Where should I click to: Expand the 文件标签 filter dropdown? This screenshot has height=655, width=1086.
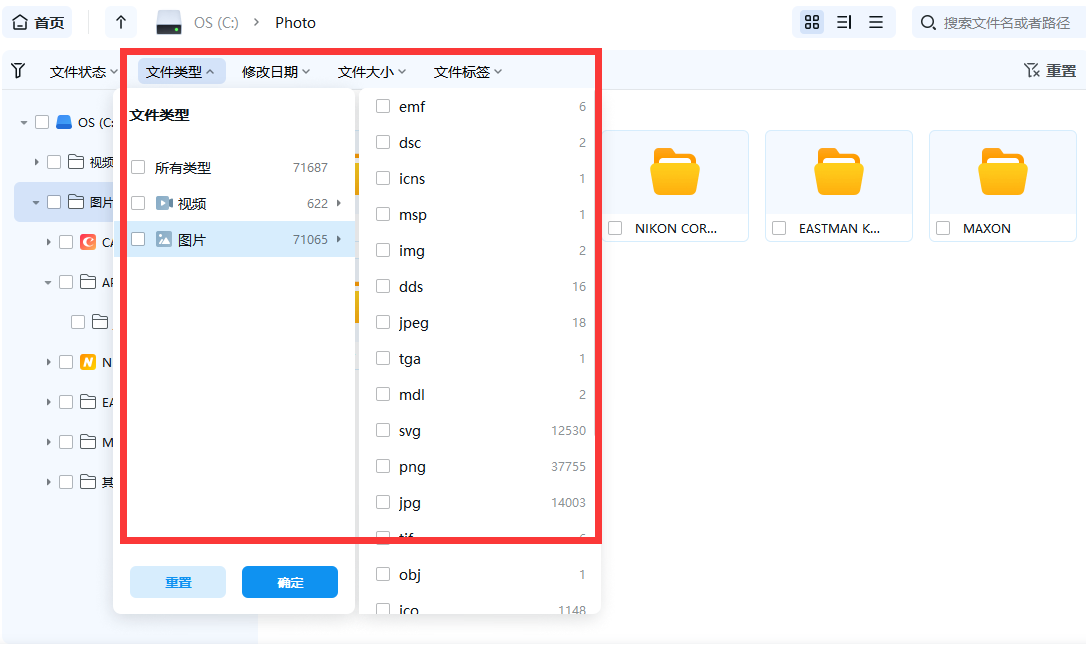(467, 72)
